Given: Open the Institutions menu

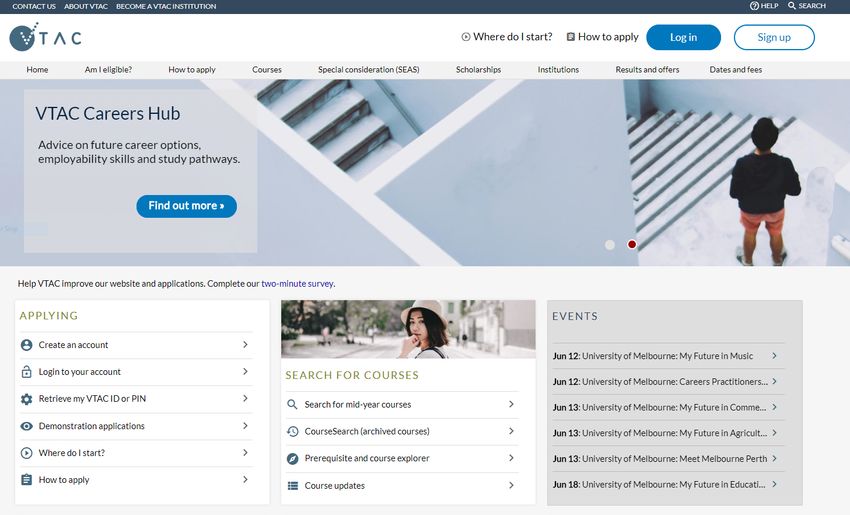Looking at the screenshot, I should [x=558, y=69].
